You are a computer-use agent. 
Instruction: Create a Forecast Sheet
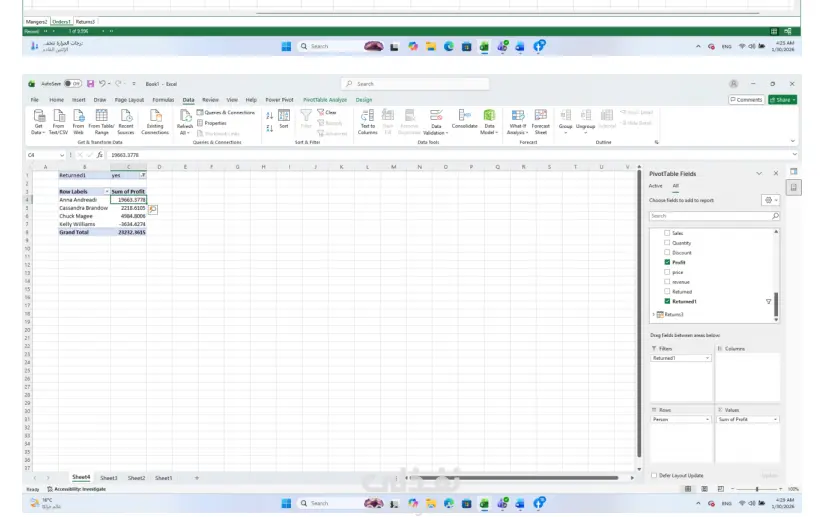click(540, 122)
